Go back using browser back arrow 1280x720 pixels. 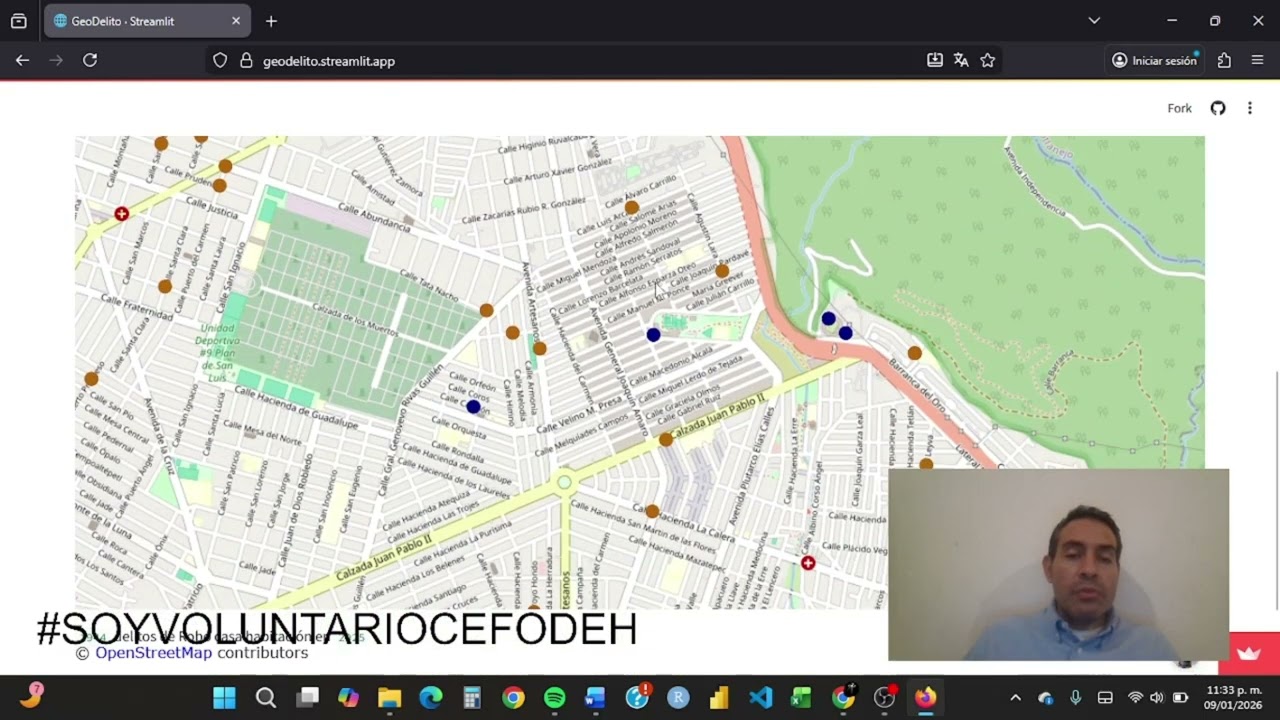pyautogui.click(x=22, y=60)
